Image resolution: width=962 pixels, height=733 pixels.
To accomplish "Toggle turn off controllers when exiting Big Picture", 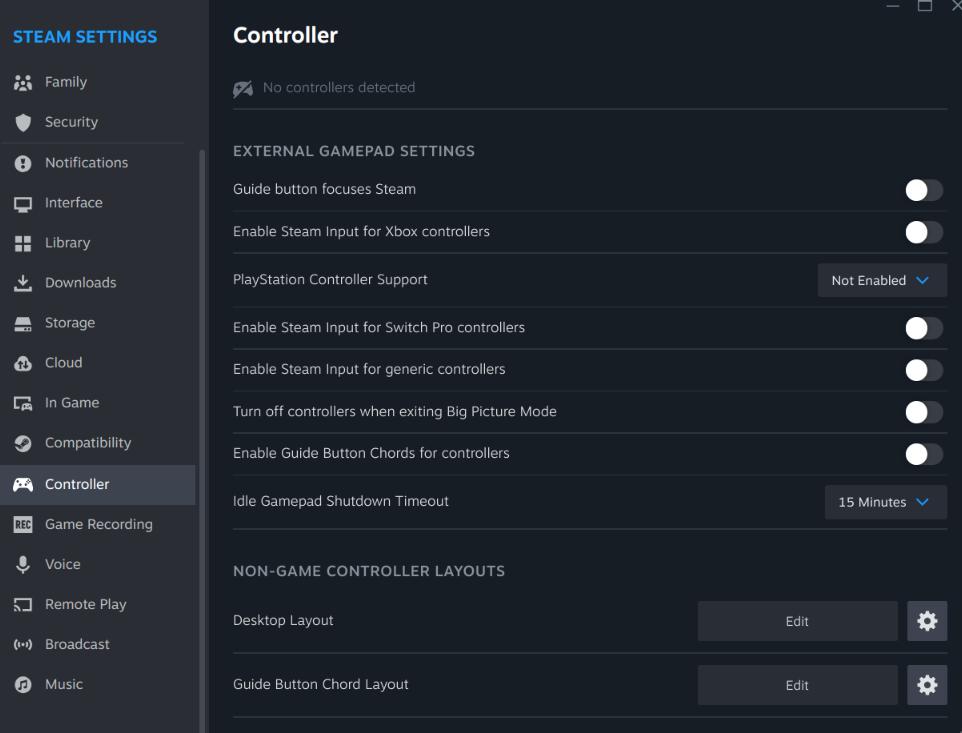I will point(924,412).
